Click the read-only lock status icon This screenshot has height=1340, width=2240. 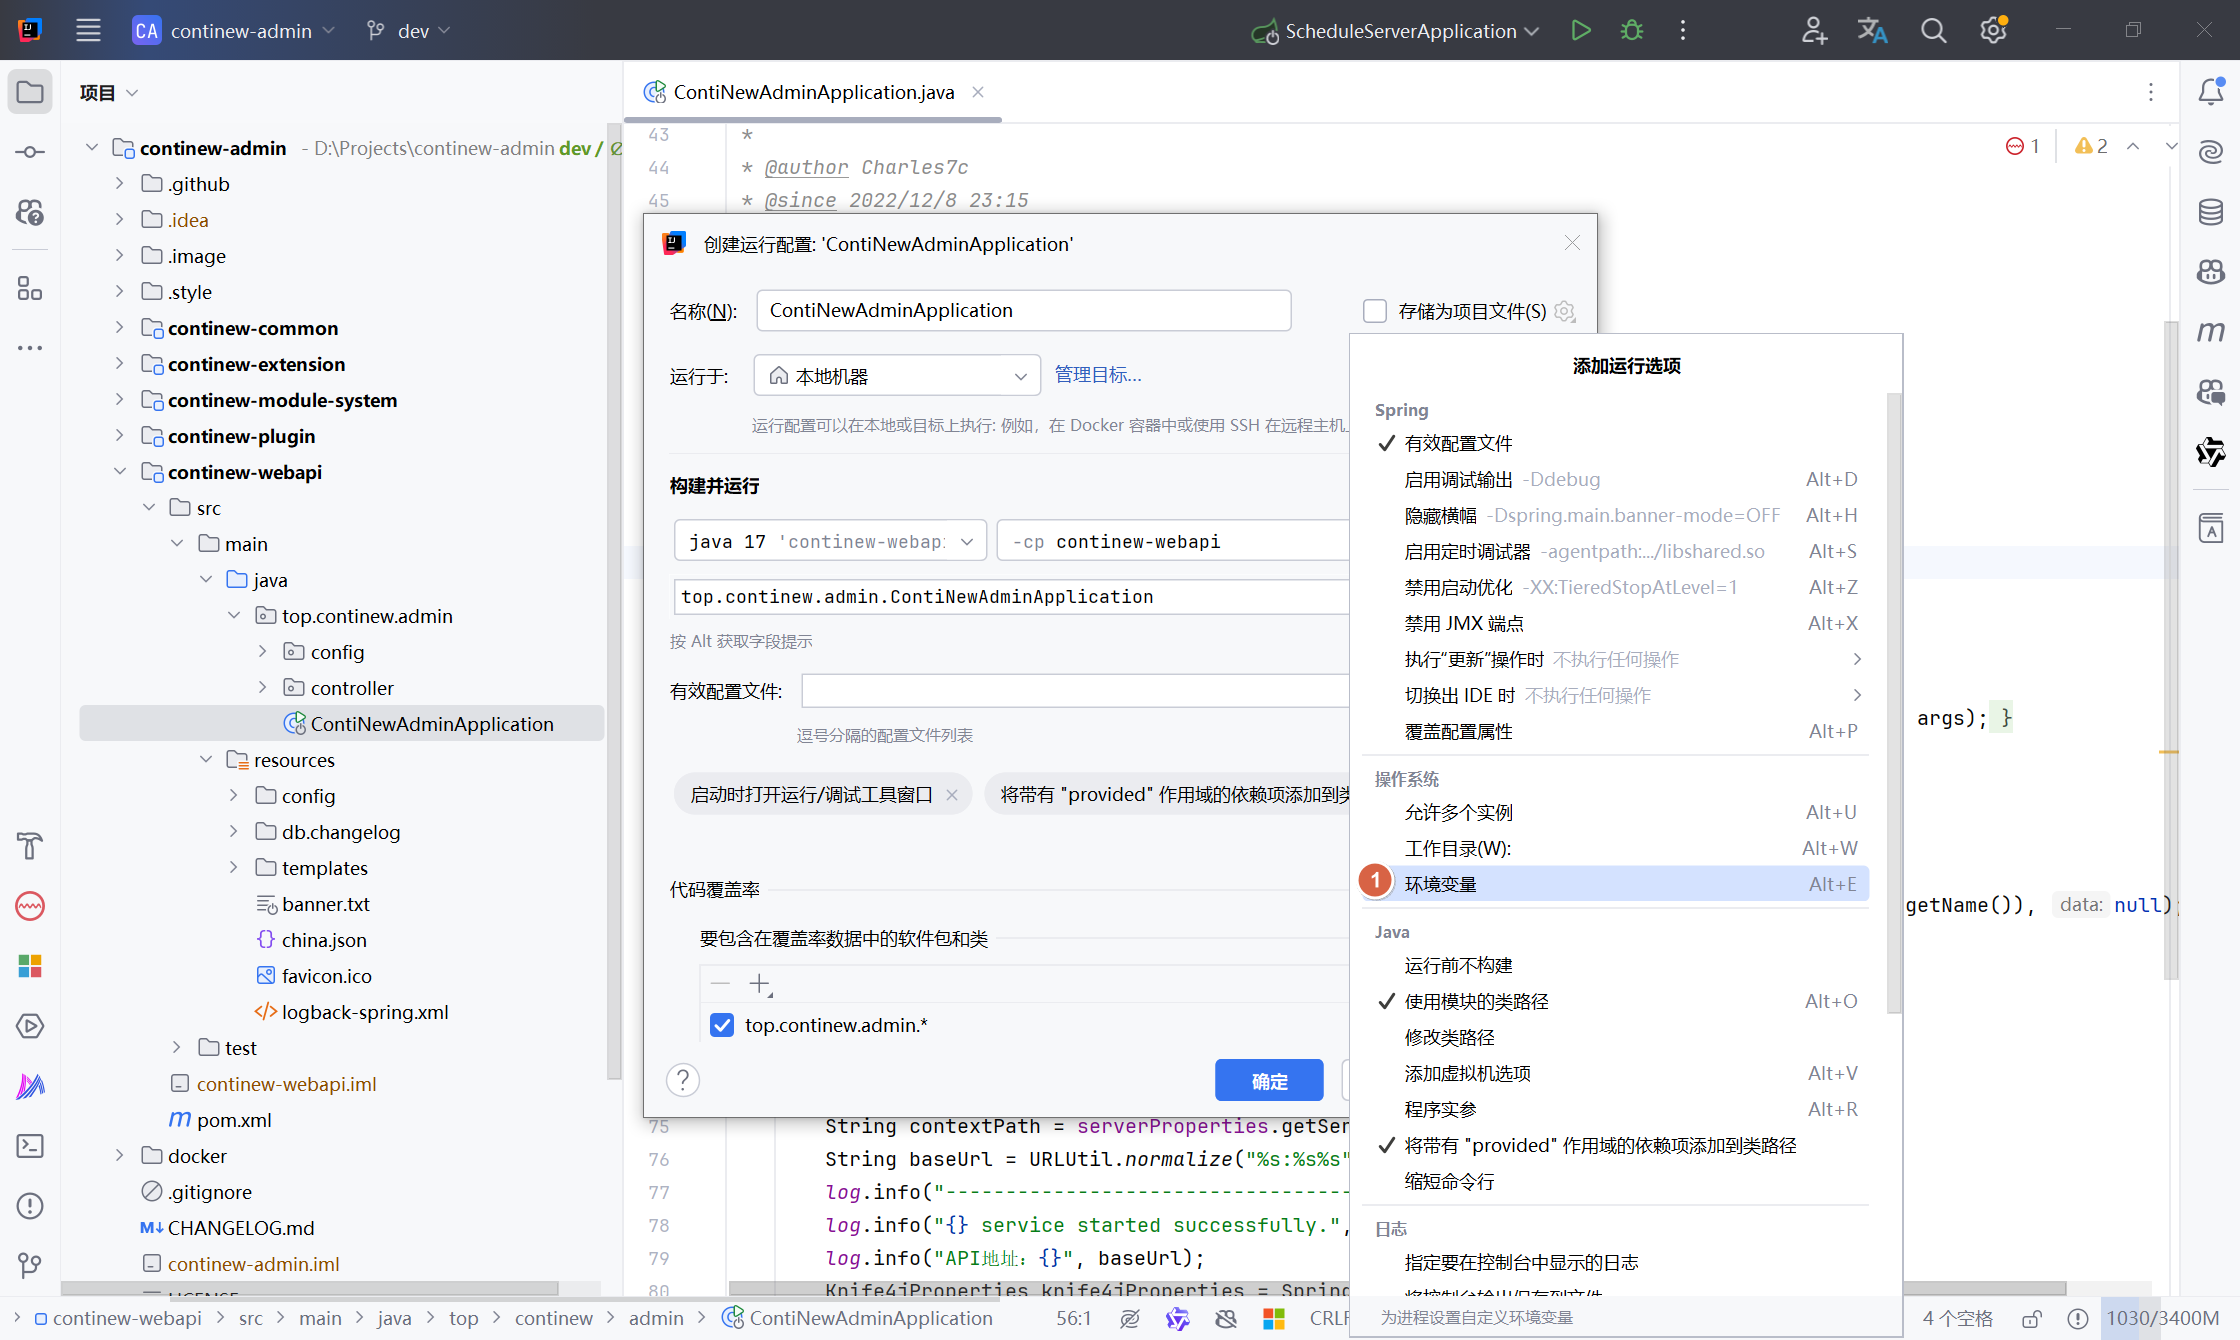2032,1318
